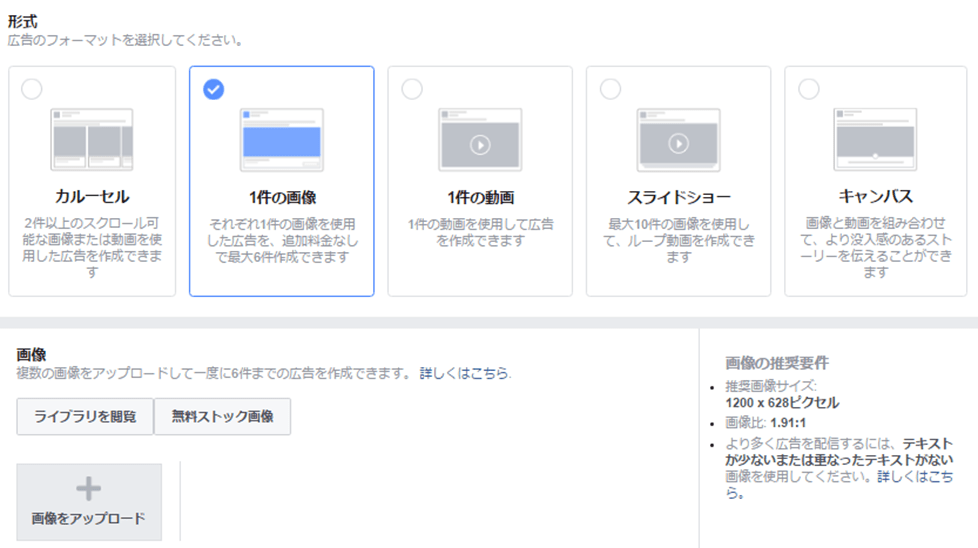This screenshot has width=978, height=548.
Task: Click the カルーセル title text
Action: [x=92, y=197]
